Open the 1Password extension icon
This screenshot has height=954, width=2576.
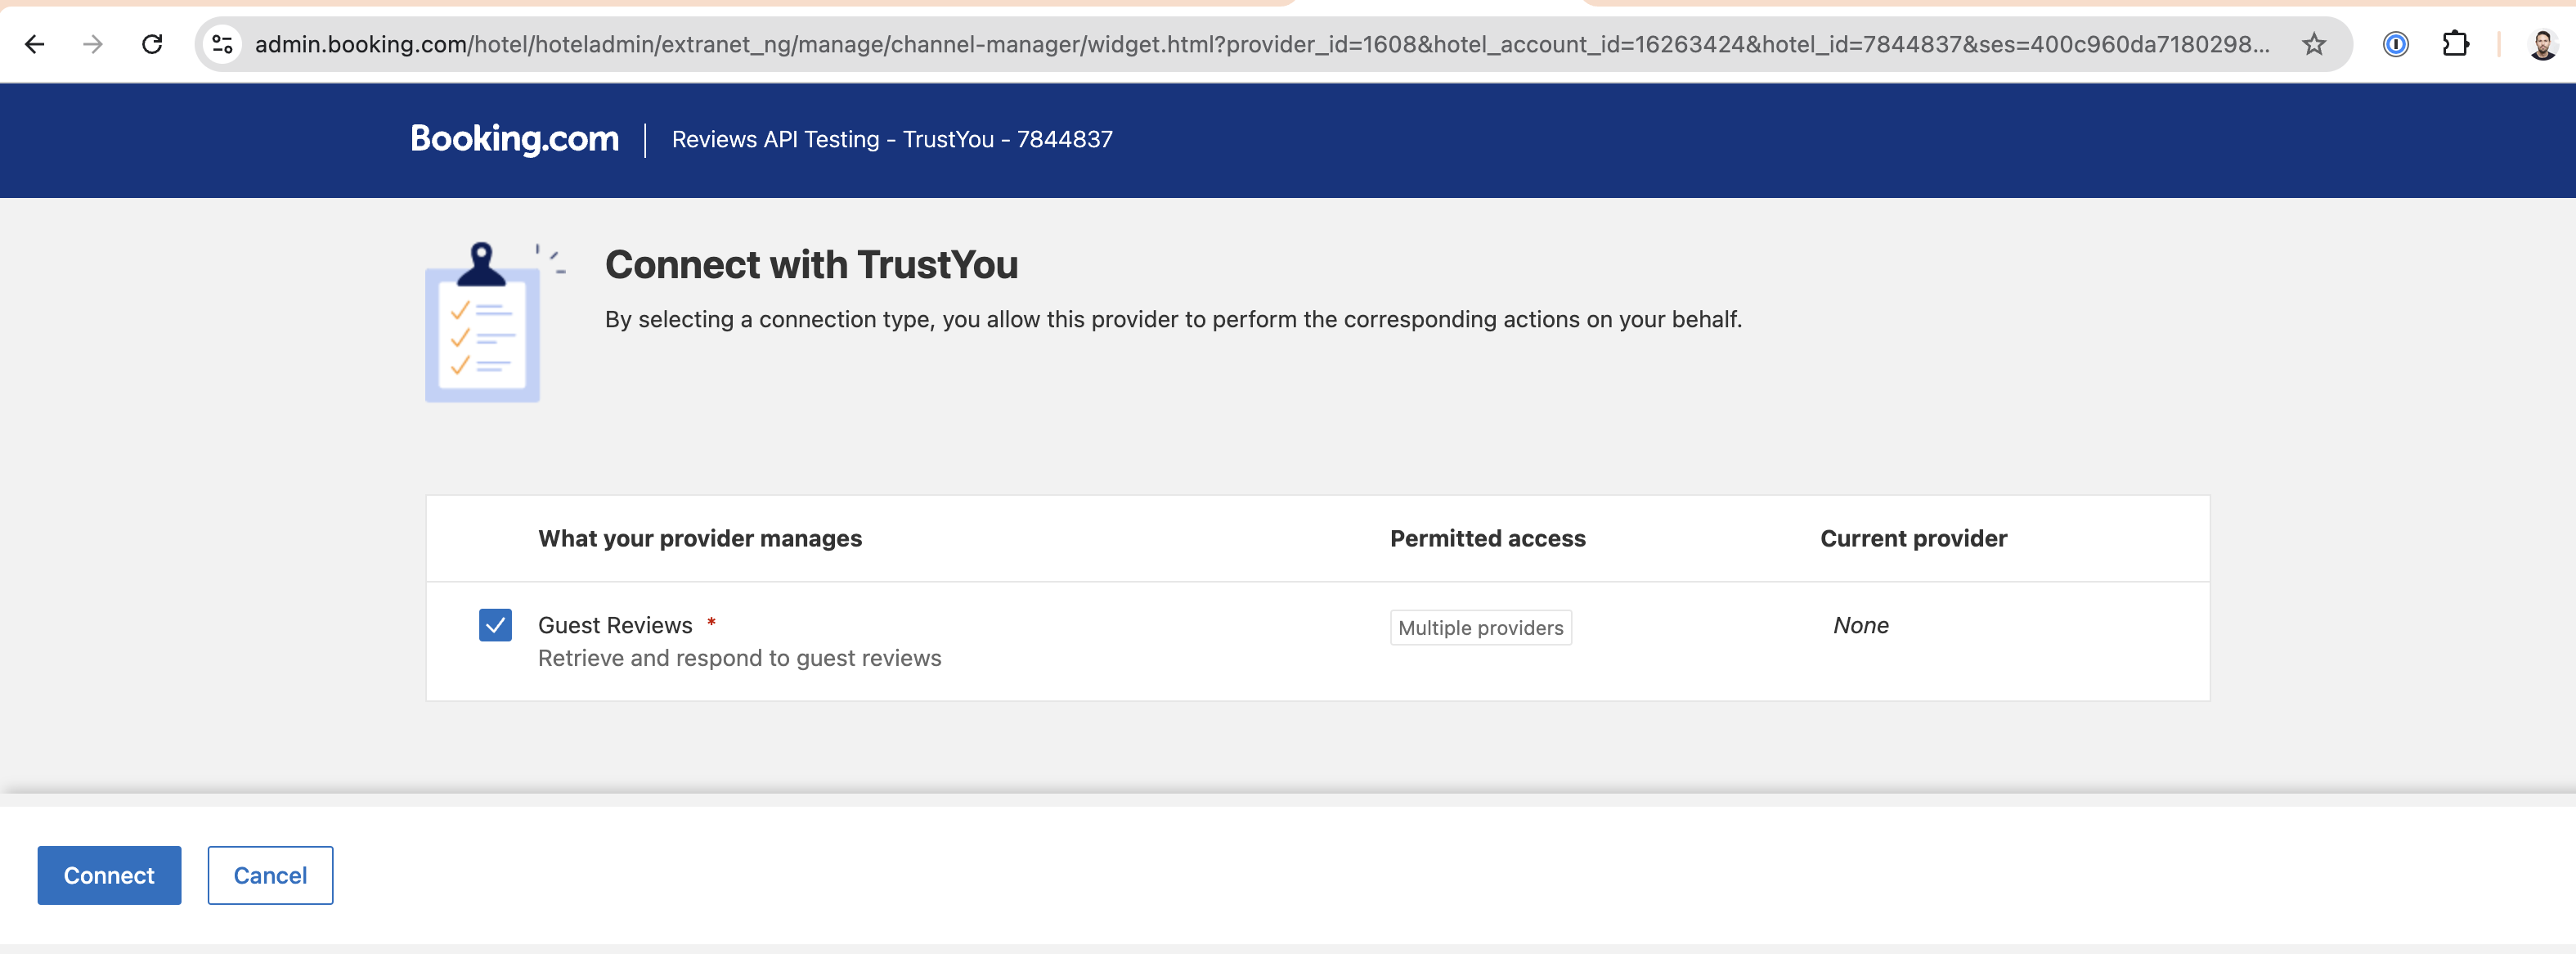tap(2395, 44)
